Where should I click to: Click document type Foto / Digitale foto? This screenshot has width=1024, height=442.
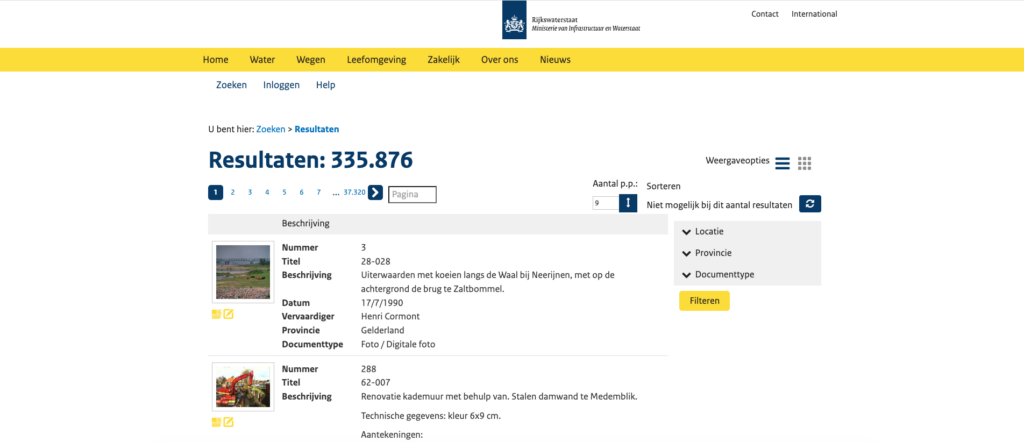[x=398, y=344]
